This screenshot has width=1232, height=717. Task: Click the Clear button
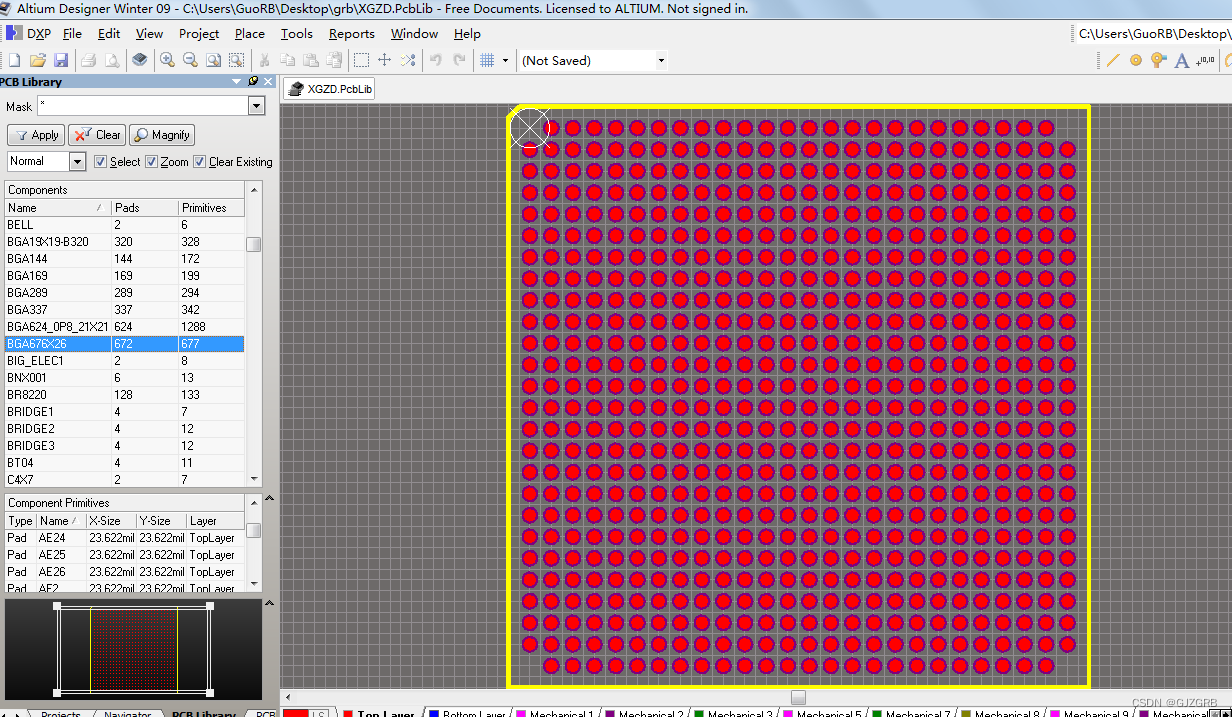click(x=97, y=134)
